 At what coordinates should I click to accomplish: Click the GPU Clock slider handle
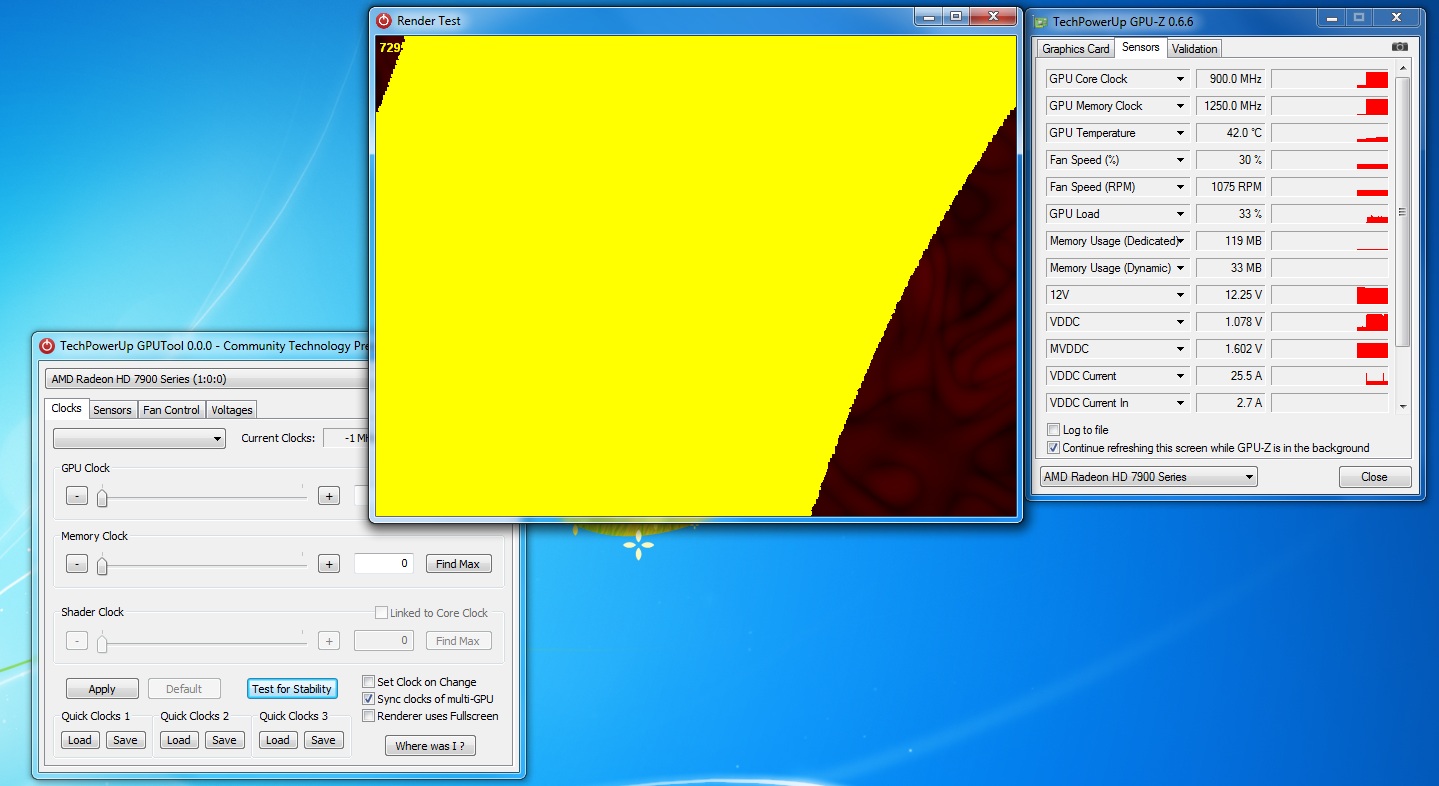coord(102,498)
